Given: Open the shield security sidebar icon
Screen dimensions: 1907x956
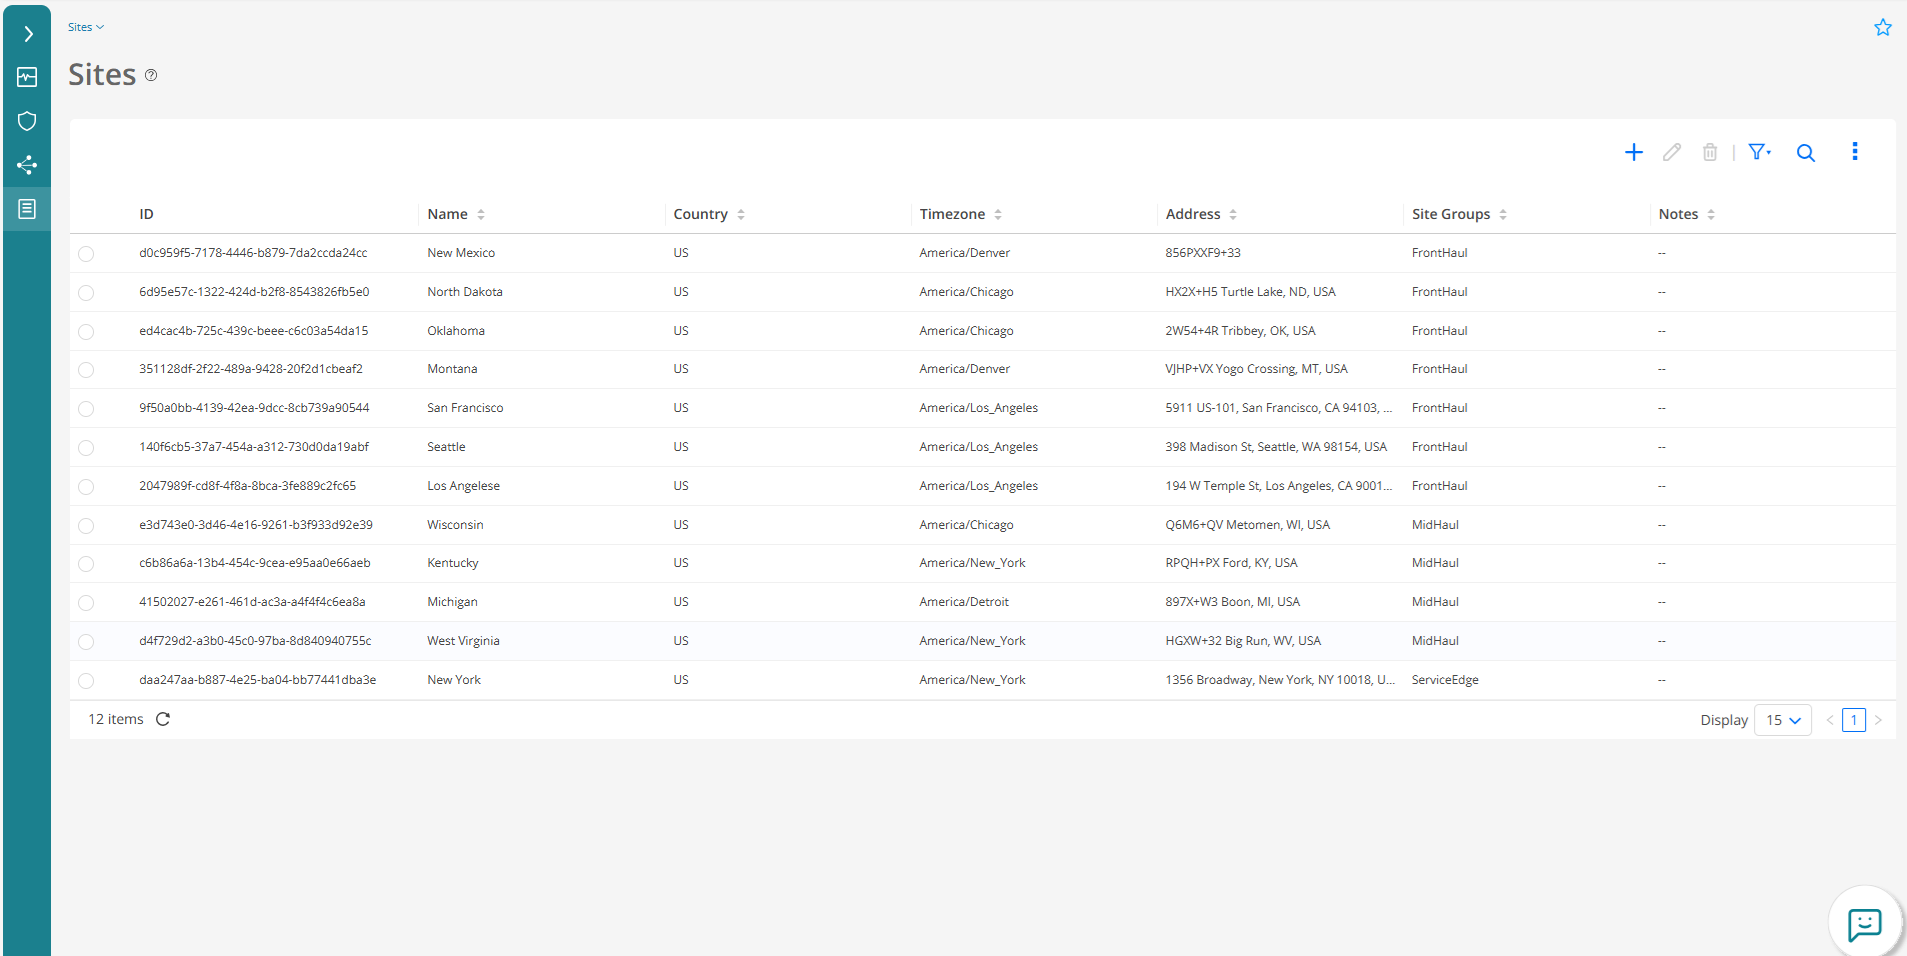Looking at the screenshot, I should pos(27,121).
